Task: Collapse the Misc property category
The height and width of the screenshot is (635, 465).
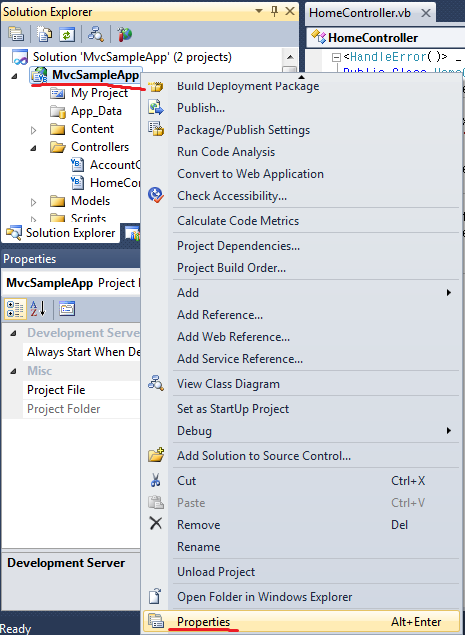Action: [x=13, y=371]
